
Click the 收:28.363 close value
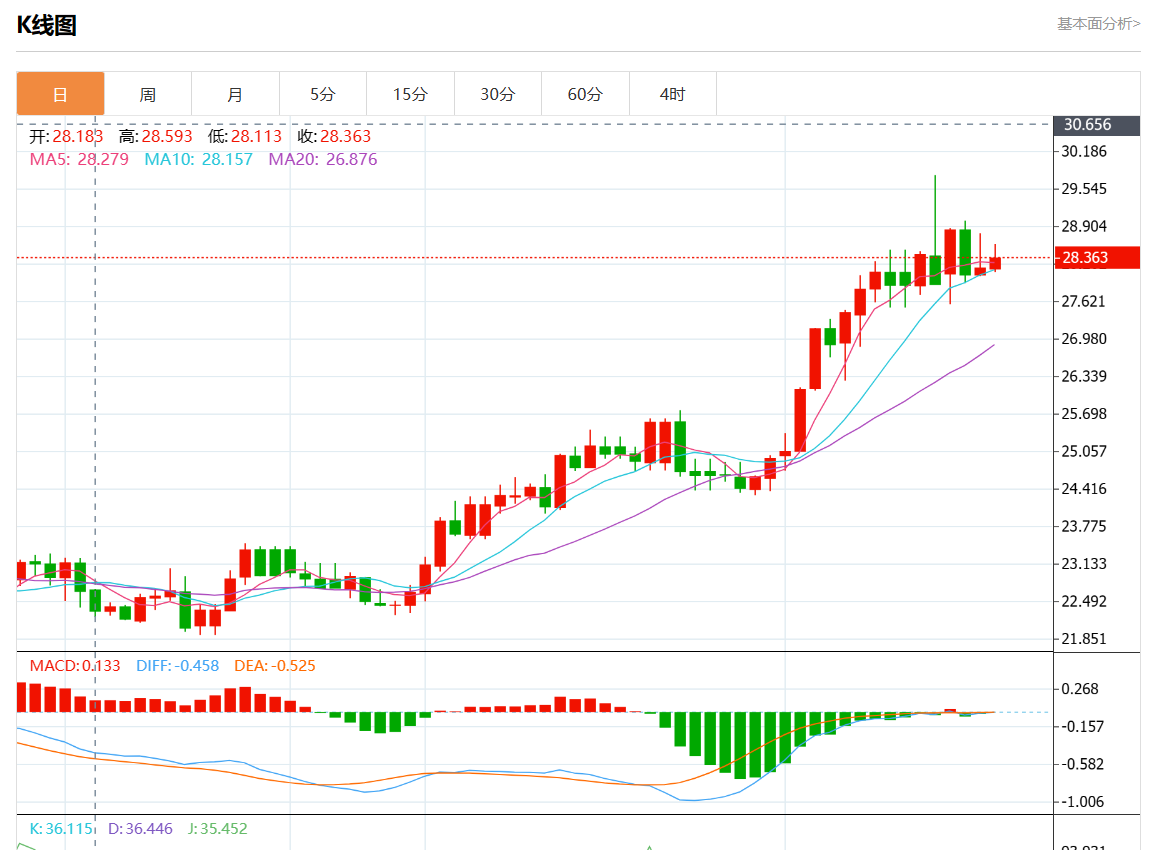coord(334,137)
